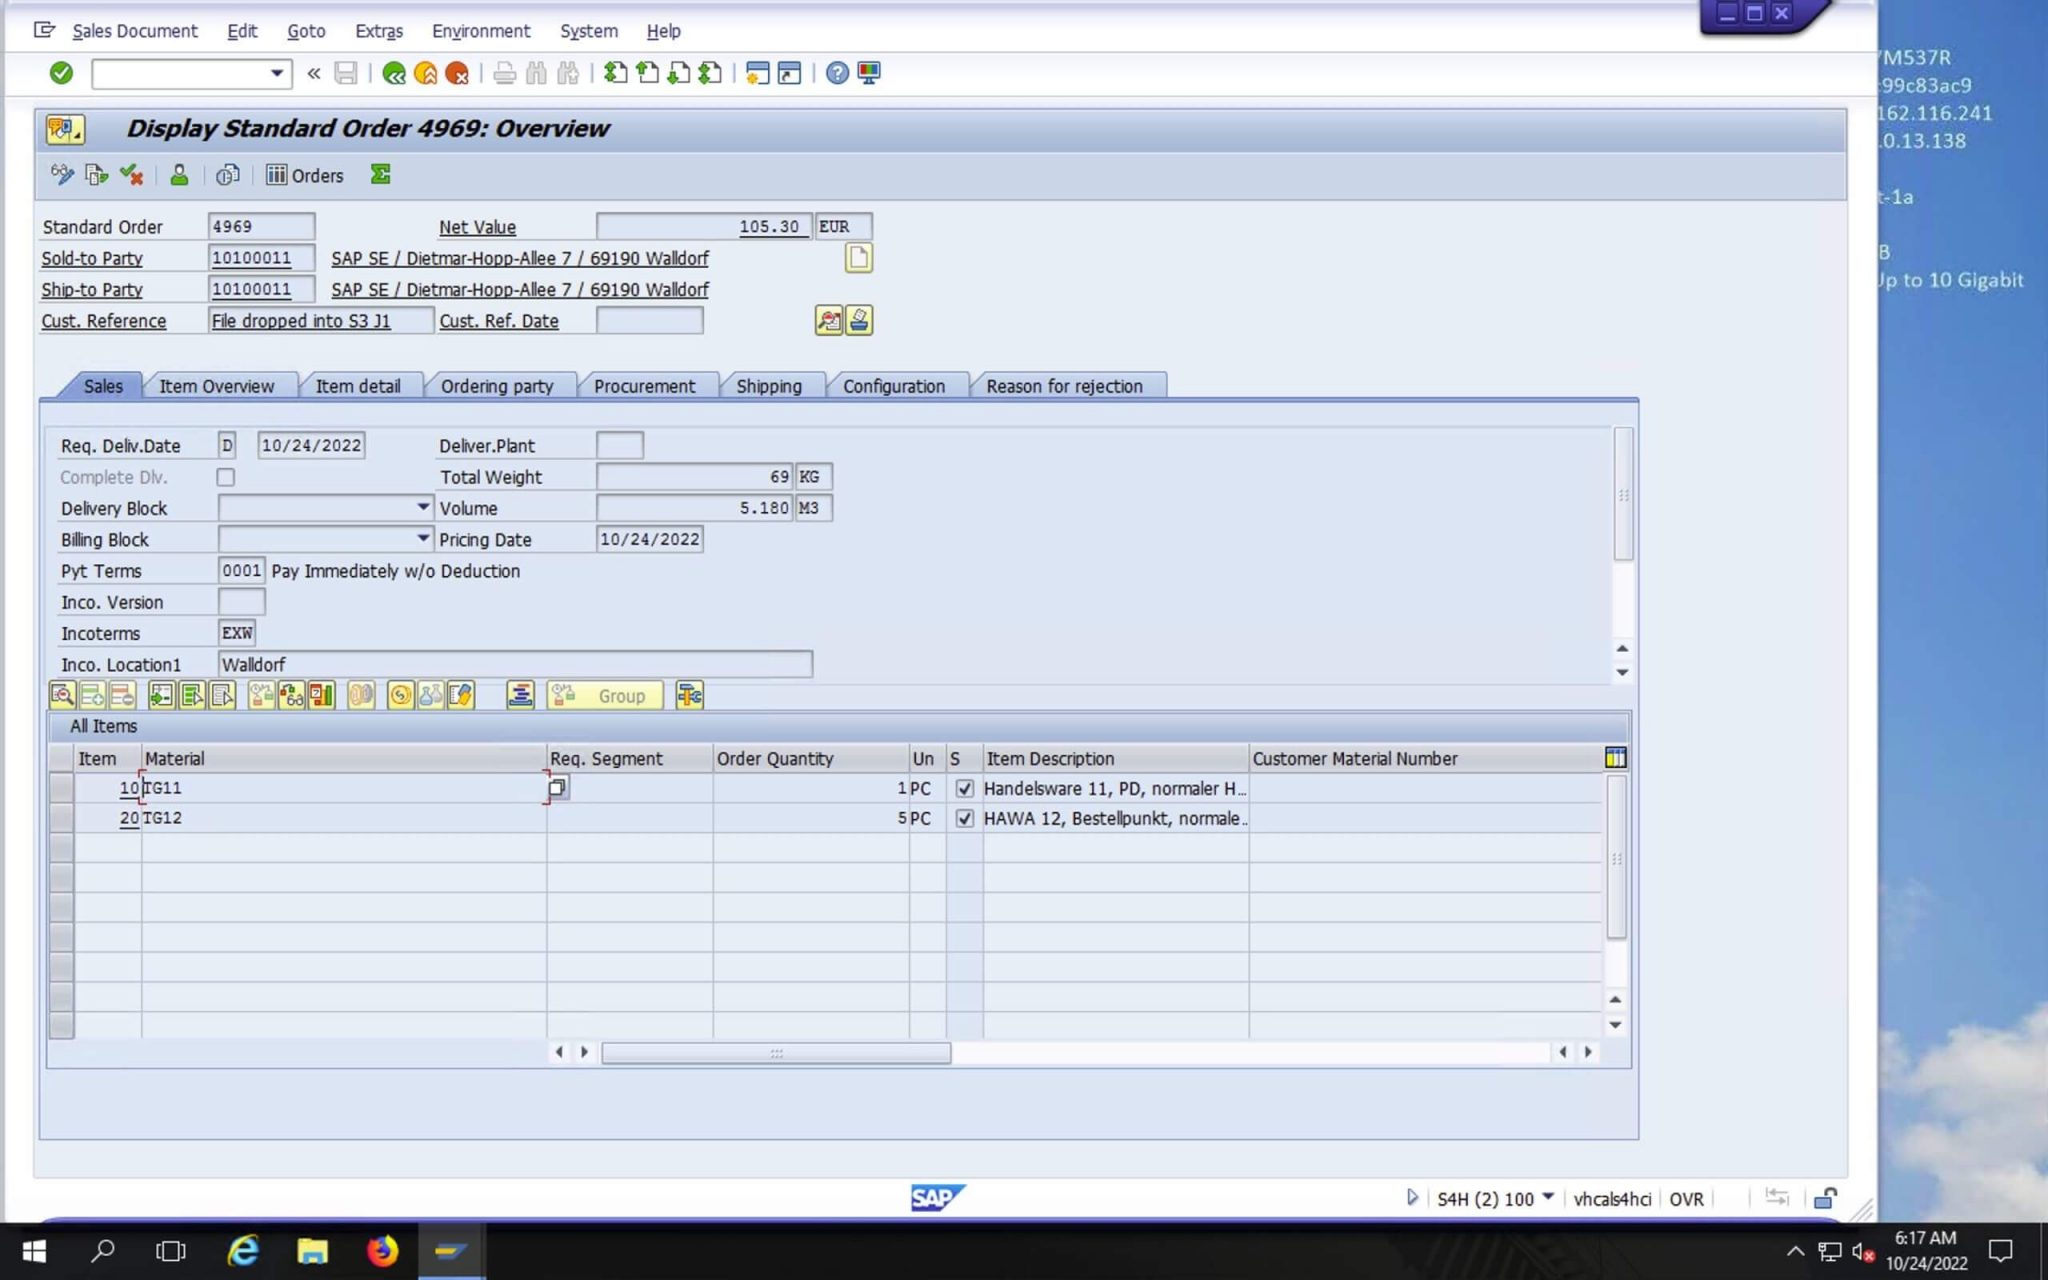Click the Cust. Ref. Date input field
This screenshot has width=2048, height=1280.
pos(650,320)
